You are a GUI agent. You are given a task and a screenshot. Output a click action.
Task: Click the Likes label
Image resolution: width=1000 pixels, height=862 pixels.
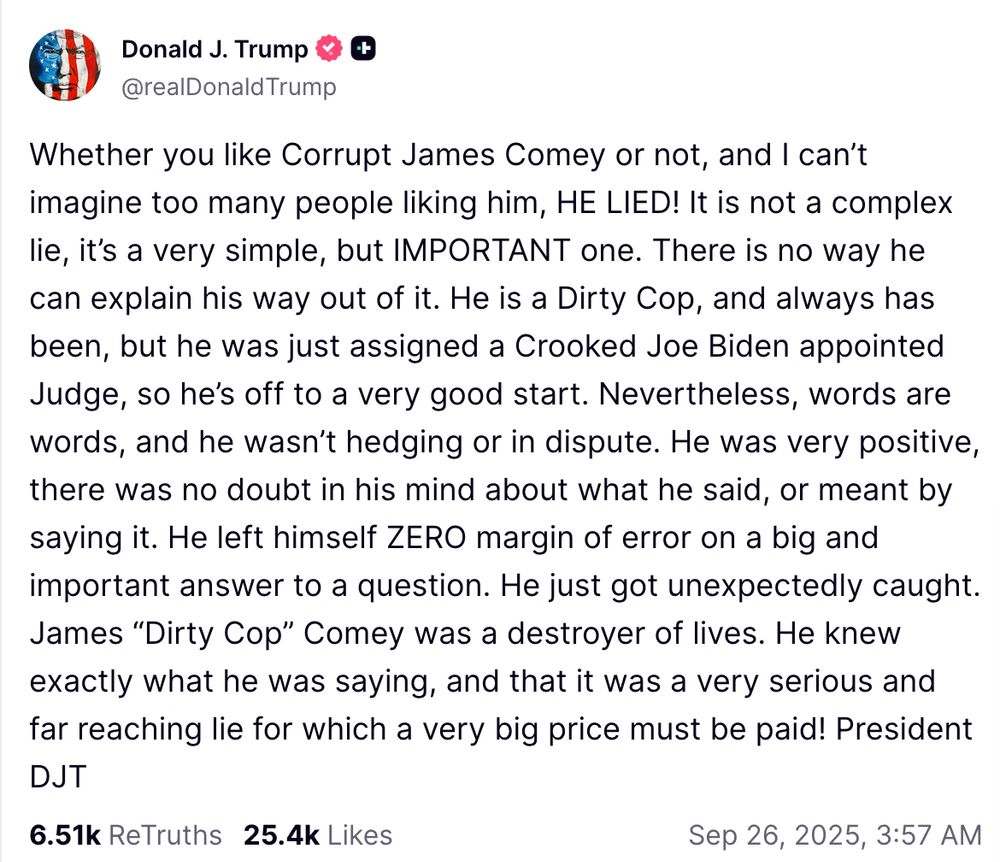point(360,835)
